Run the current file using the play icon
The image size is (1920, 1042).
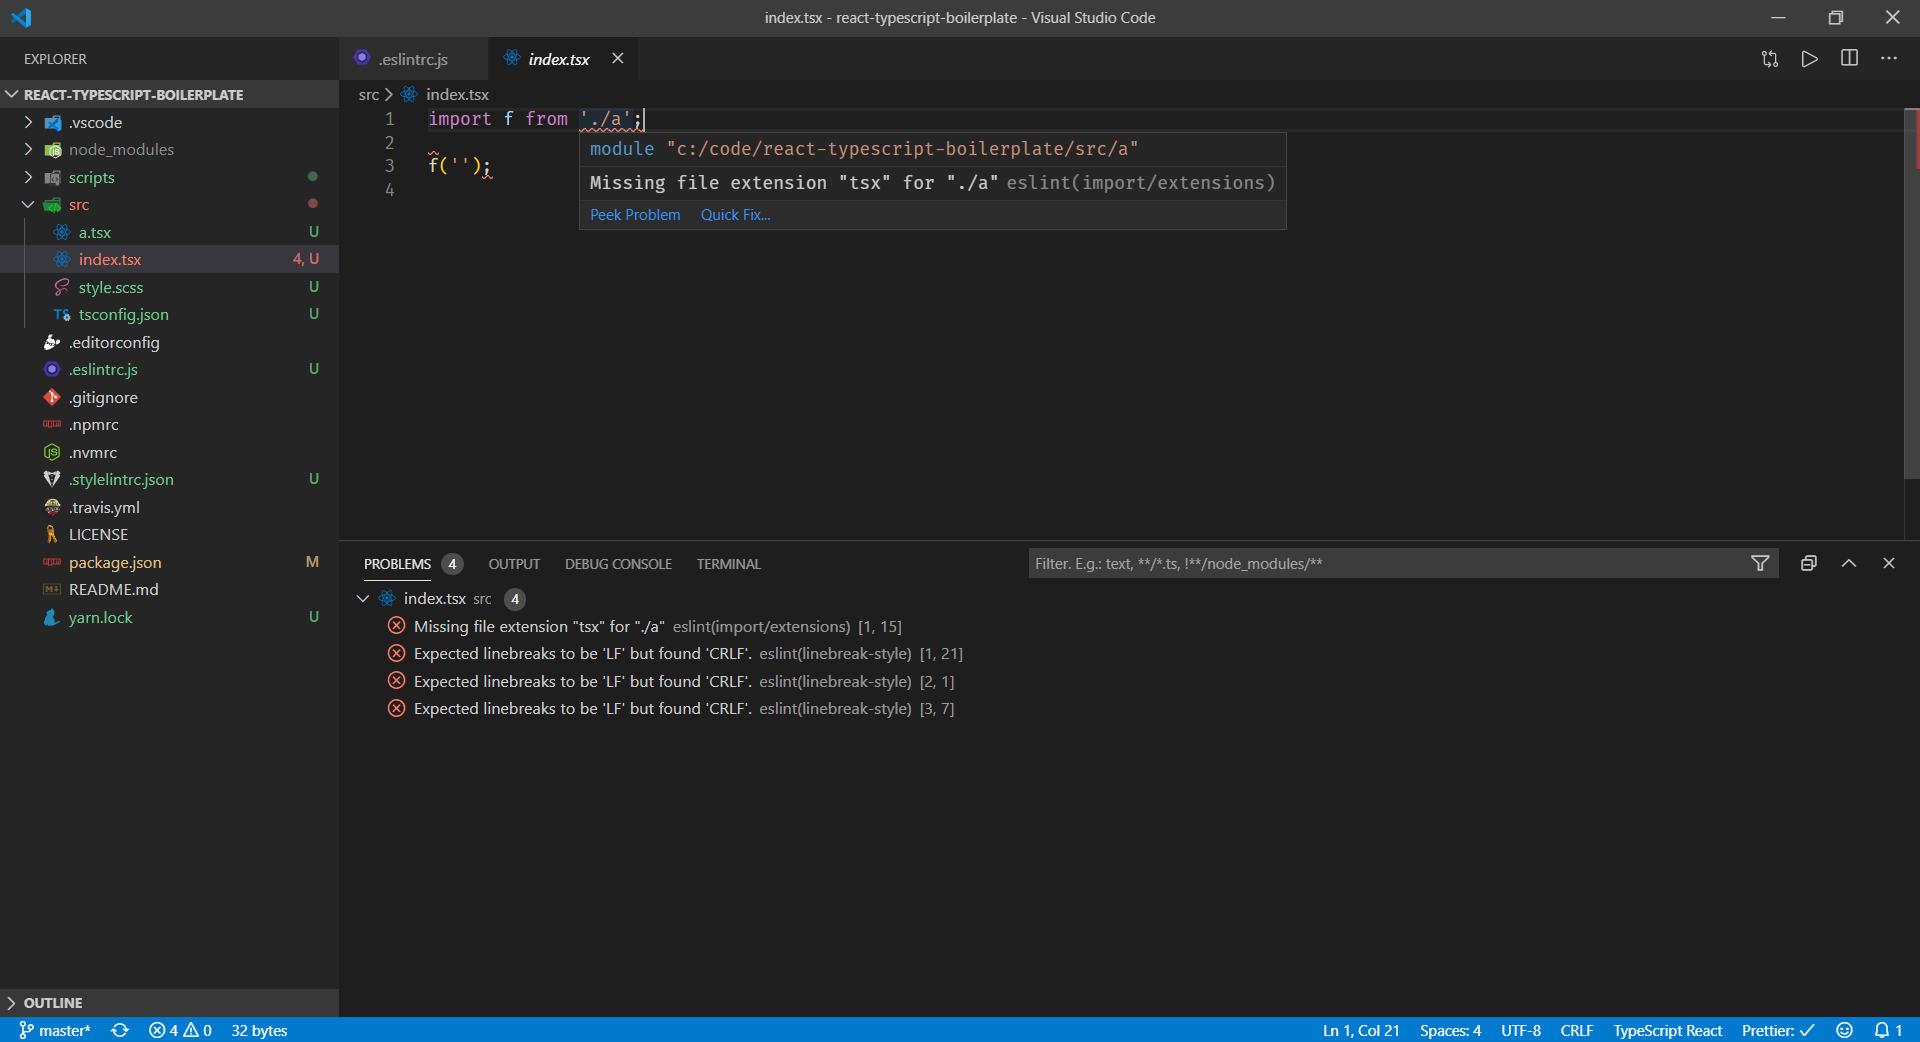tap(1810, 58)
